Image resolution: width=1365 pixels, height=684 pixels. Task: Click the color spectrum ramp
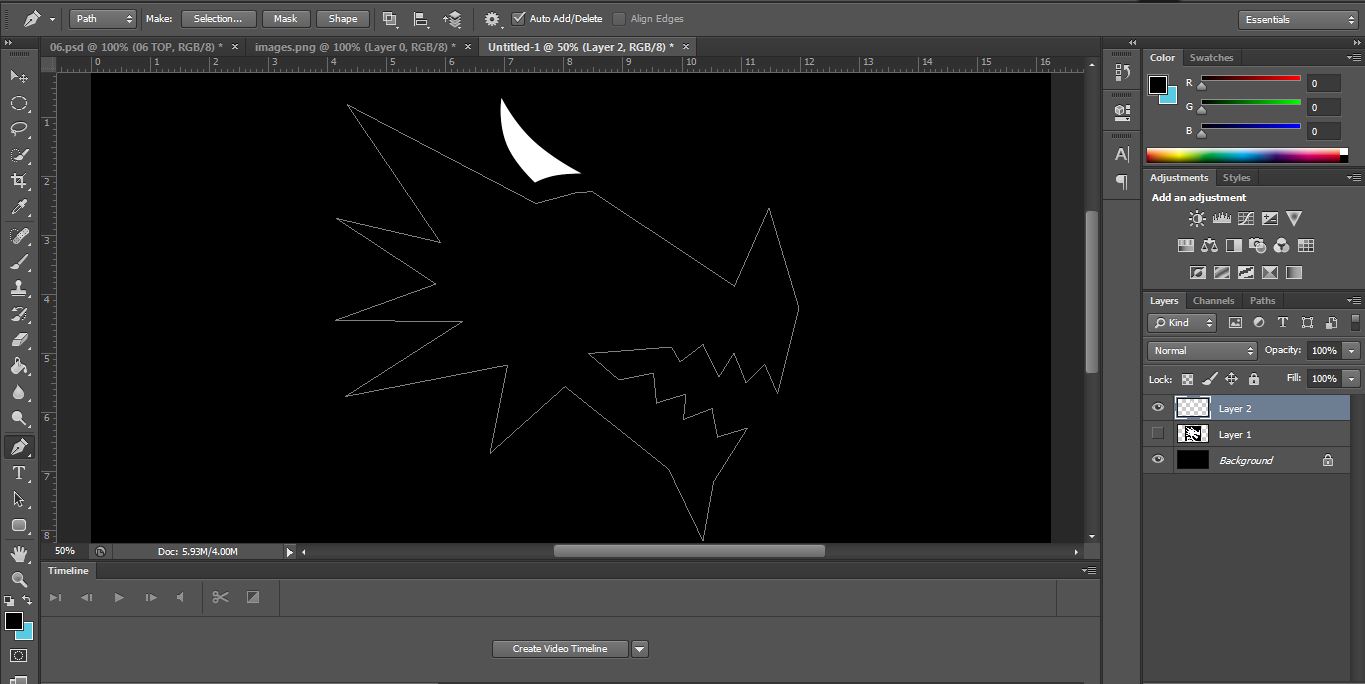pos(1242,156)
